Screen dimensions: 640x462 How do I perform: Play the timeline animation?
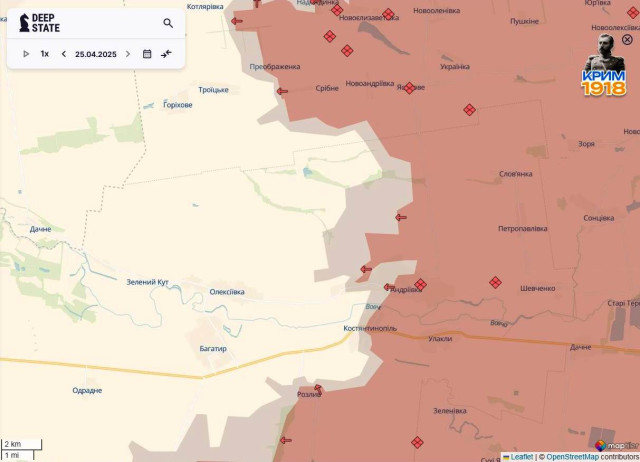(x=26, y=54)
